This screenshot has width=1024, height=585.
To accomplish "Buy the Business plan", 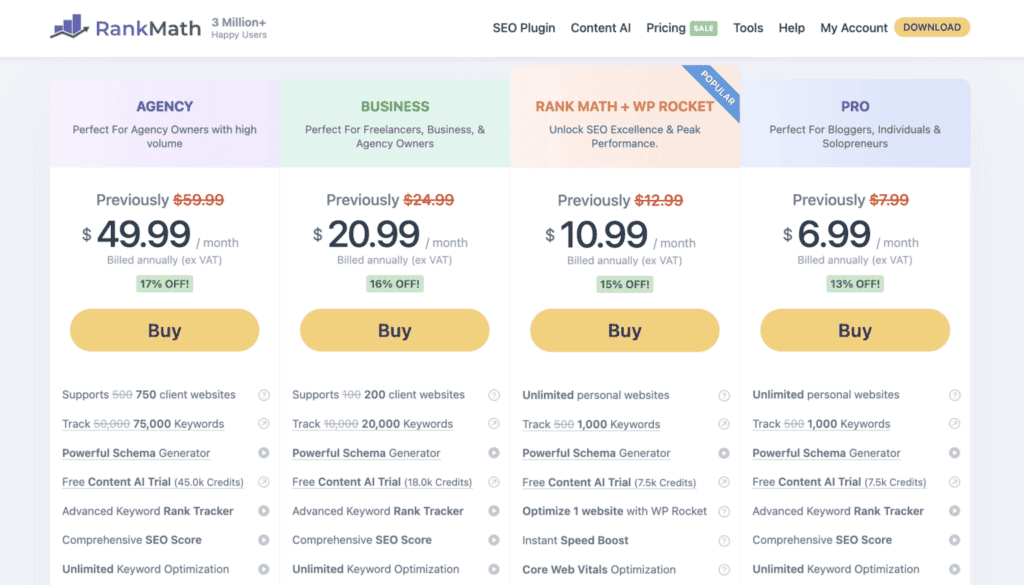I will (394, 330).
